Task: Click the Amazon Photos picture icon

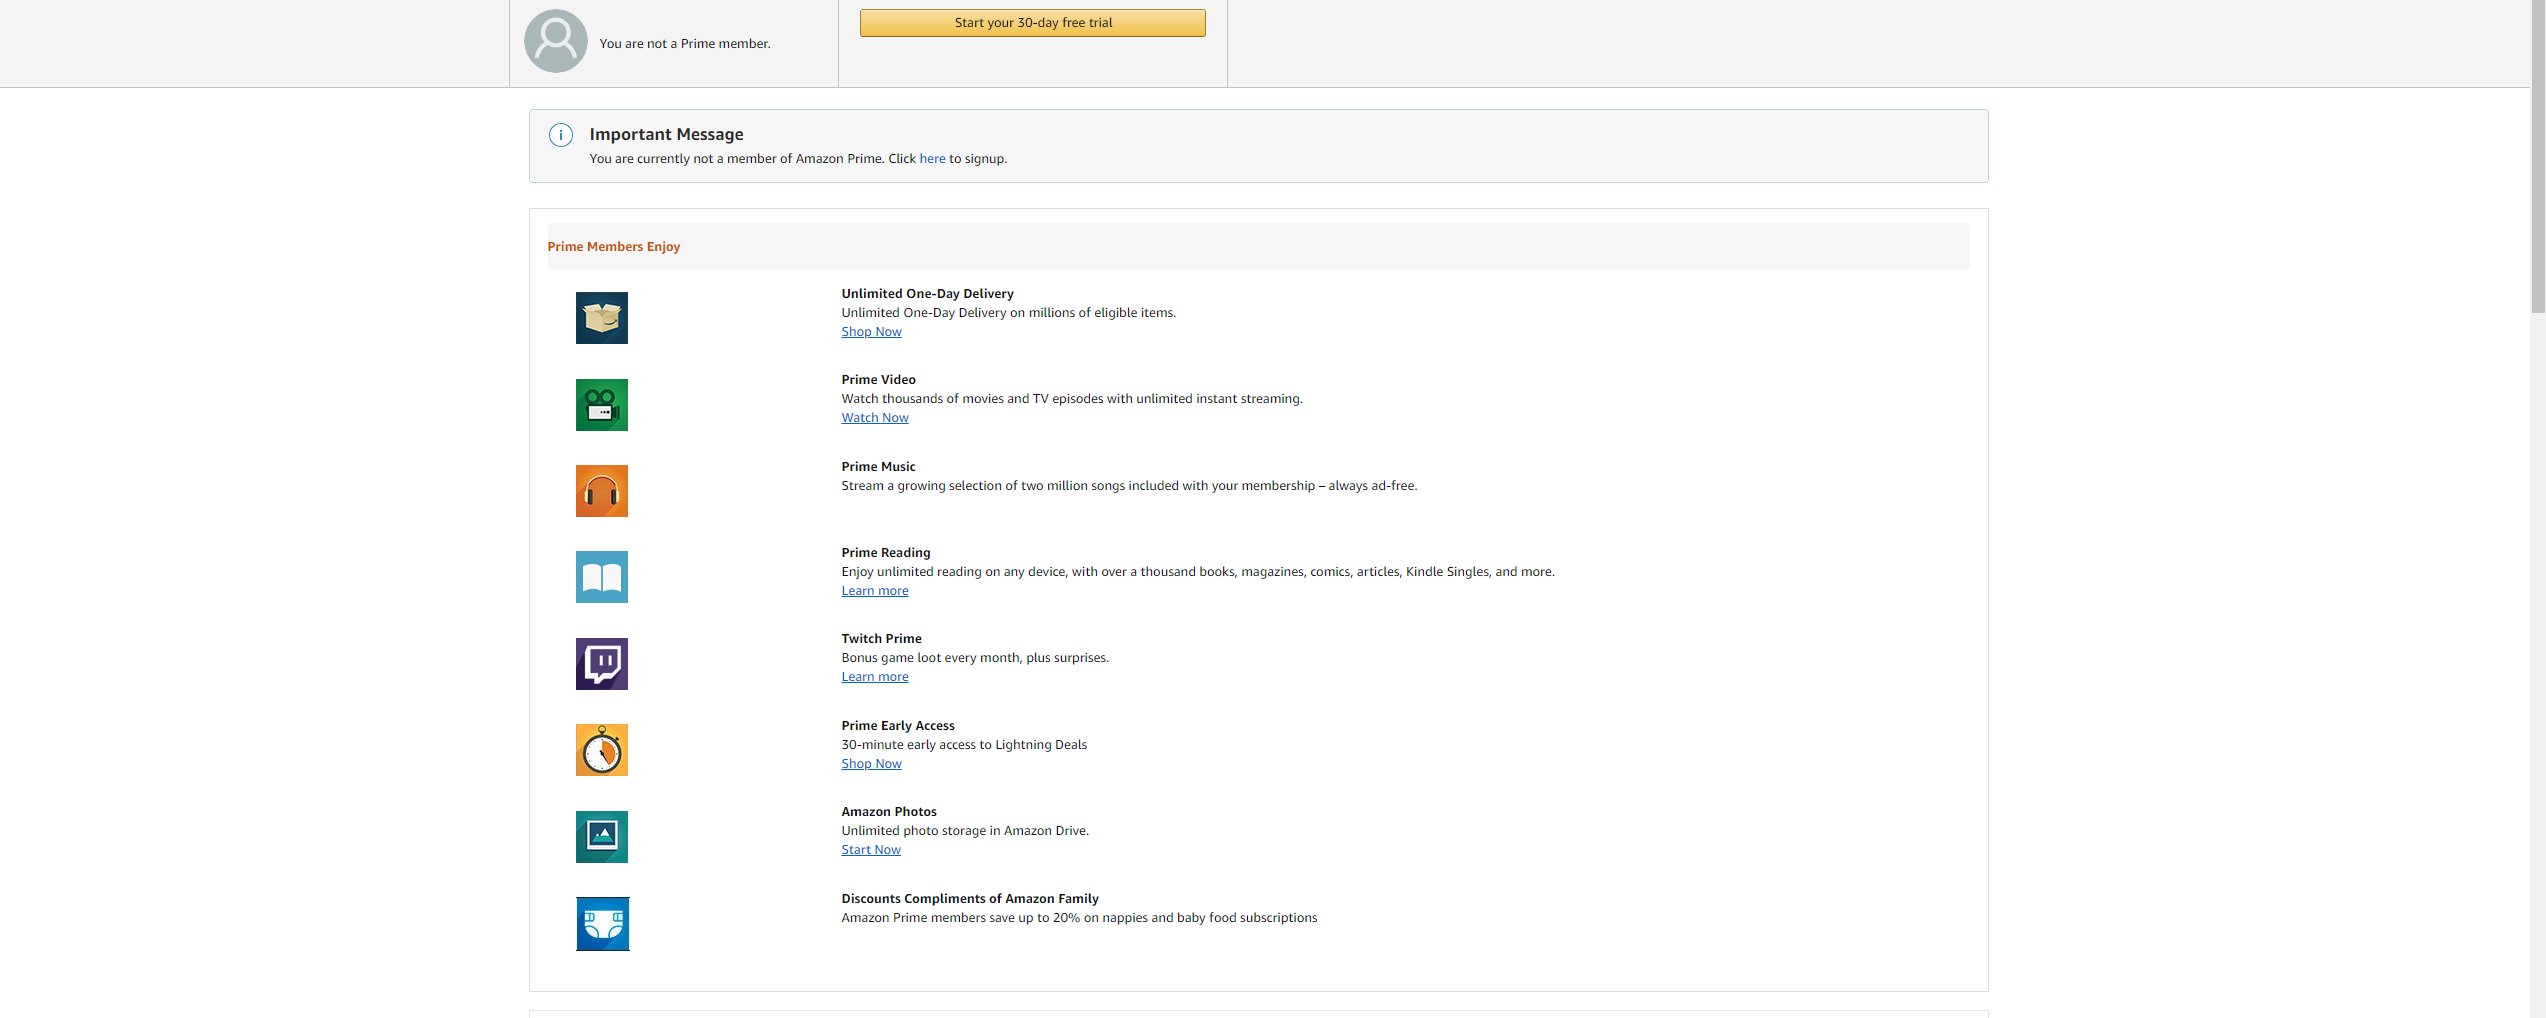Action: pyautogui.click(x=601, y=837)
